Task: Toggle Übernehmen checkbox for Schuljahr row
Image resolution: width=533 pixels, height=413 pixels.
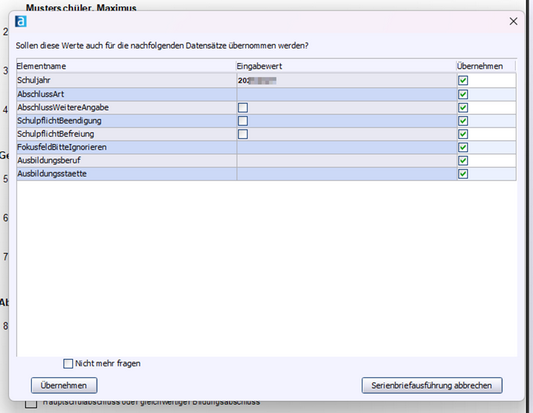Action: point(463,81)
